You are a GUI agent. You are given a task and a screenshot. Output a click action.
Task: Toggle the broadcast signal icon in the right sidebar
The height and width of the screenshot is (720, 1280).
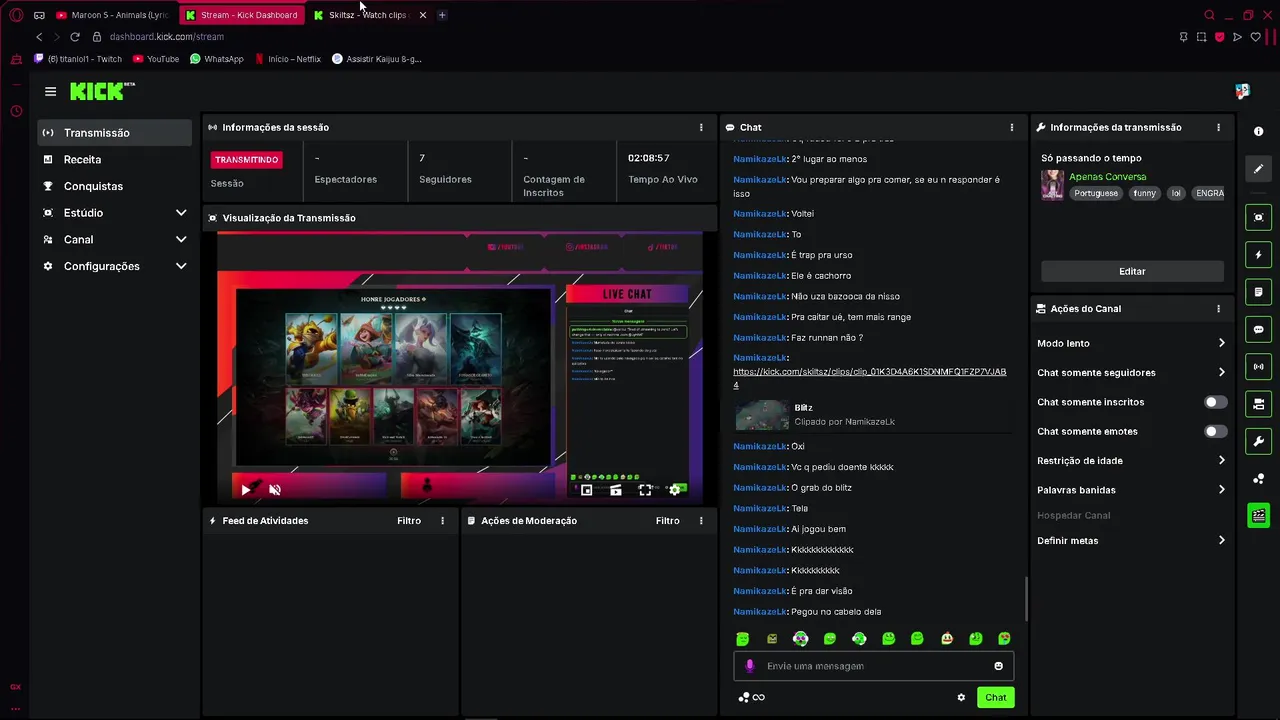pyautogui.click(x=1258, y=367)
